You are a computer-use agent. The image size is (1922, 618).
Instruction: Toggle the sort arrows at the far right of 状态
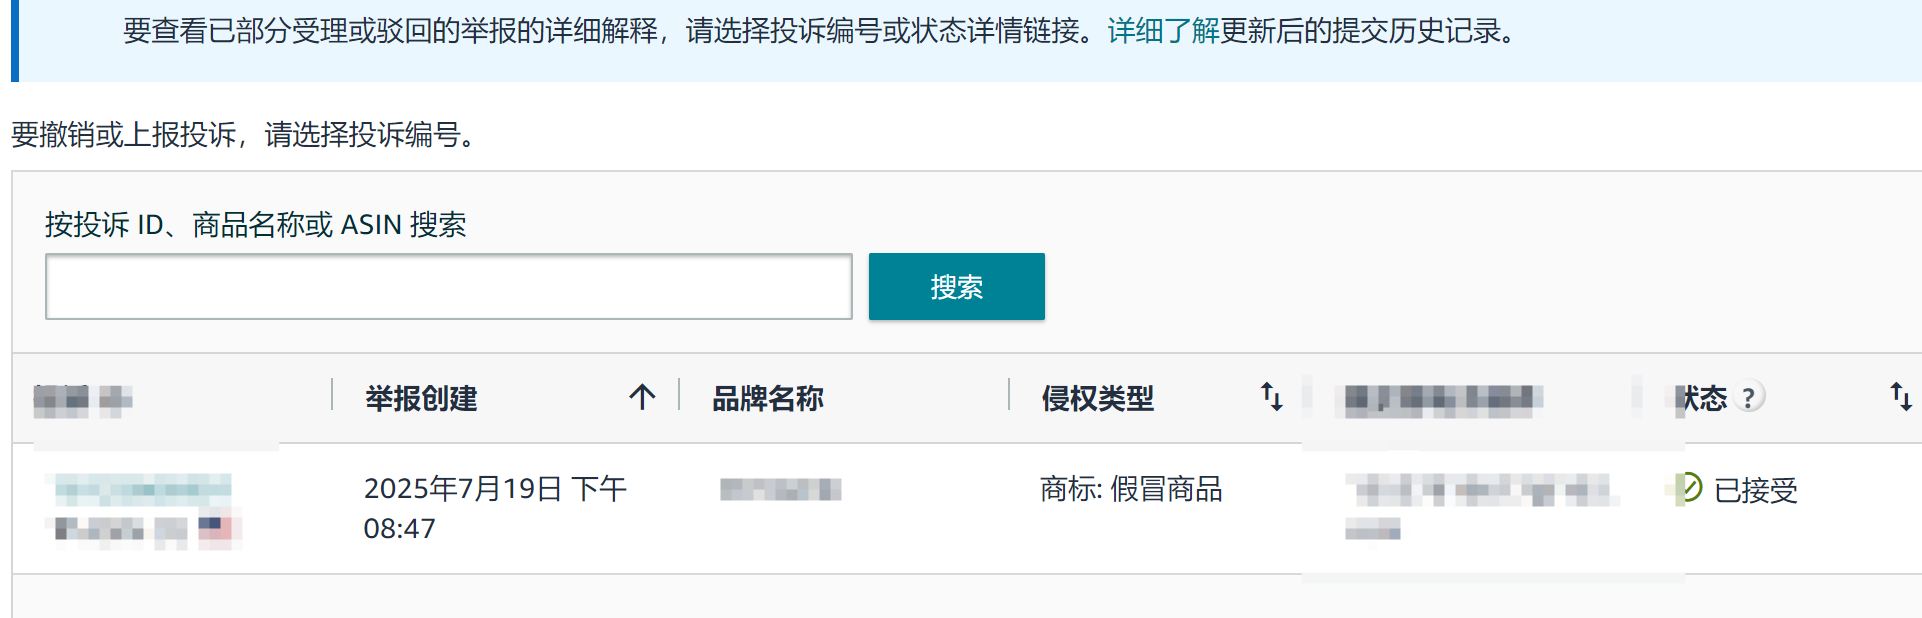click(x=1900, y=397)
